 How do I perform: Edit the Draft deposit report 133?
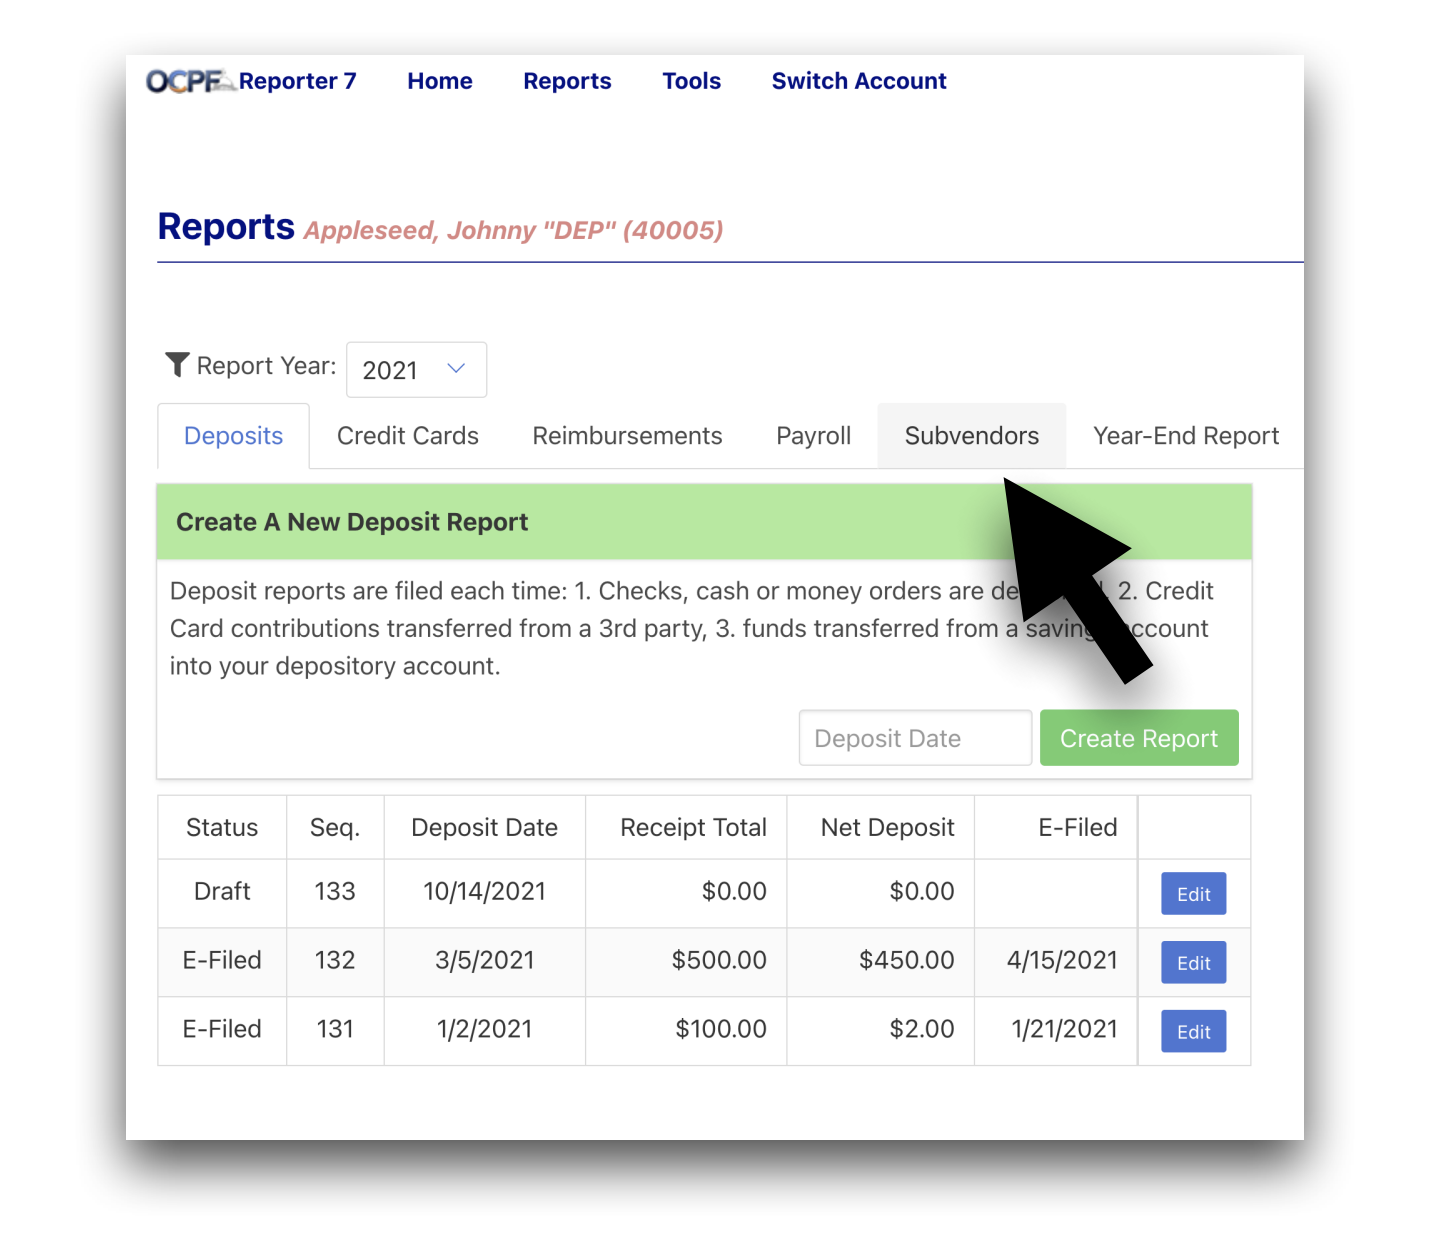pyautogui.click(x=1193, y=893)
